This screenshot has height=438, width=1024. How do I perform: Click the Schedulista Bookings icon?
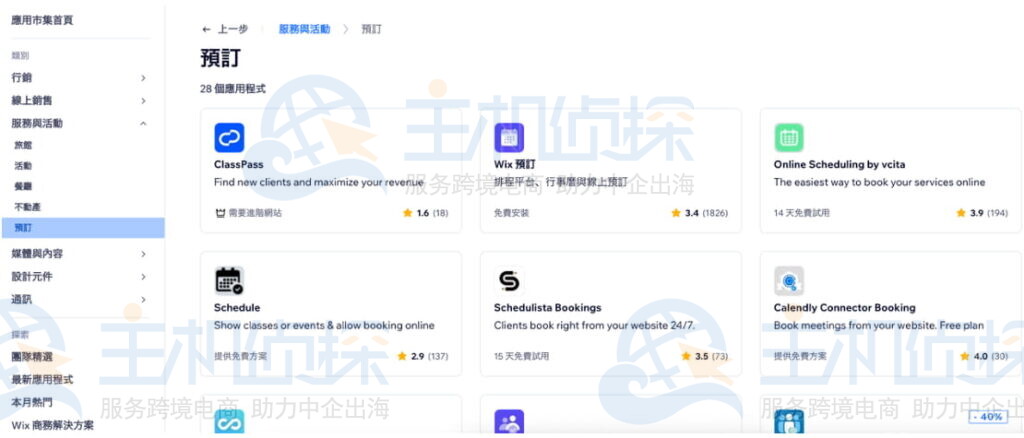[x=509, y=281]
